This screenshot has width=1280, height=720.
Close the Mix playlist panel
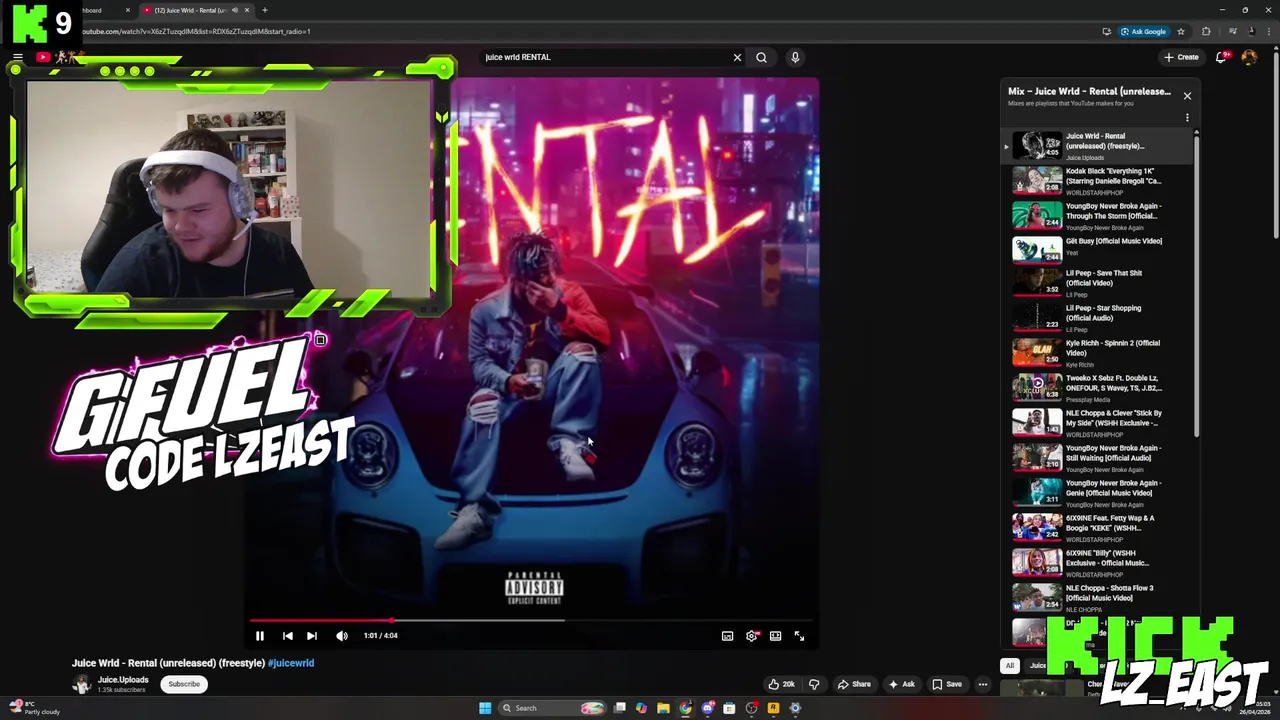click(1187, 96)
